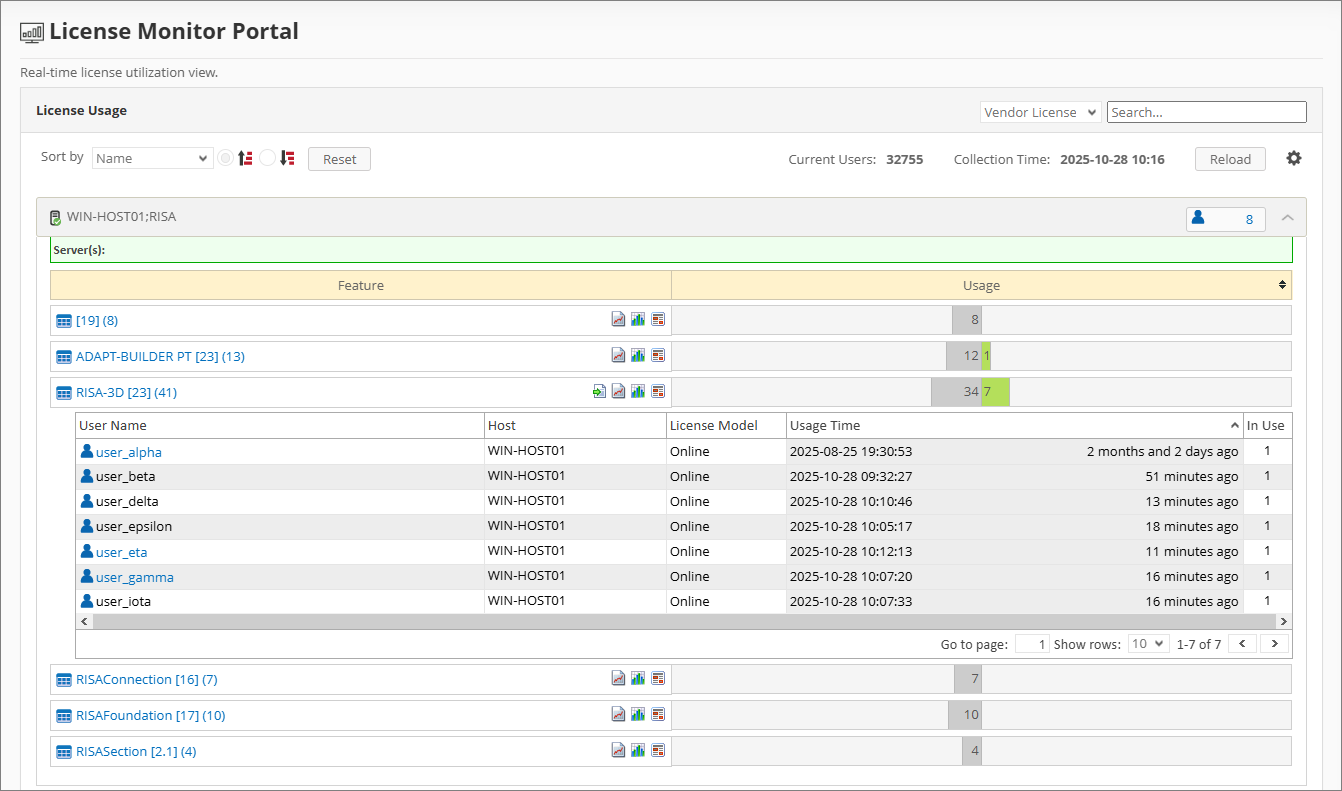Viewport: 1342px width, 791px height.
Task: Open the Sort by dropdown
Action: tap(151, 157)
